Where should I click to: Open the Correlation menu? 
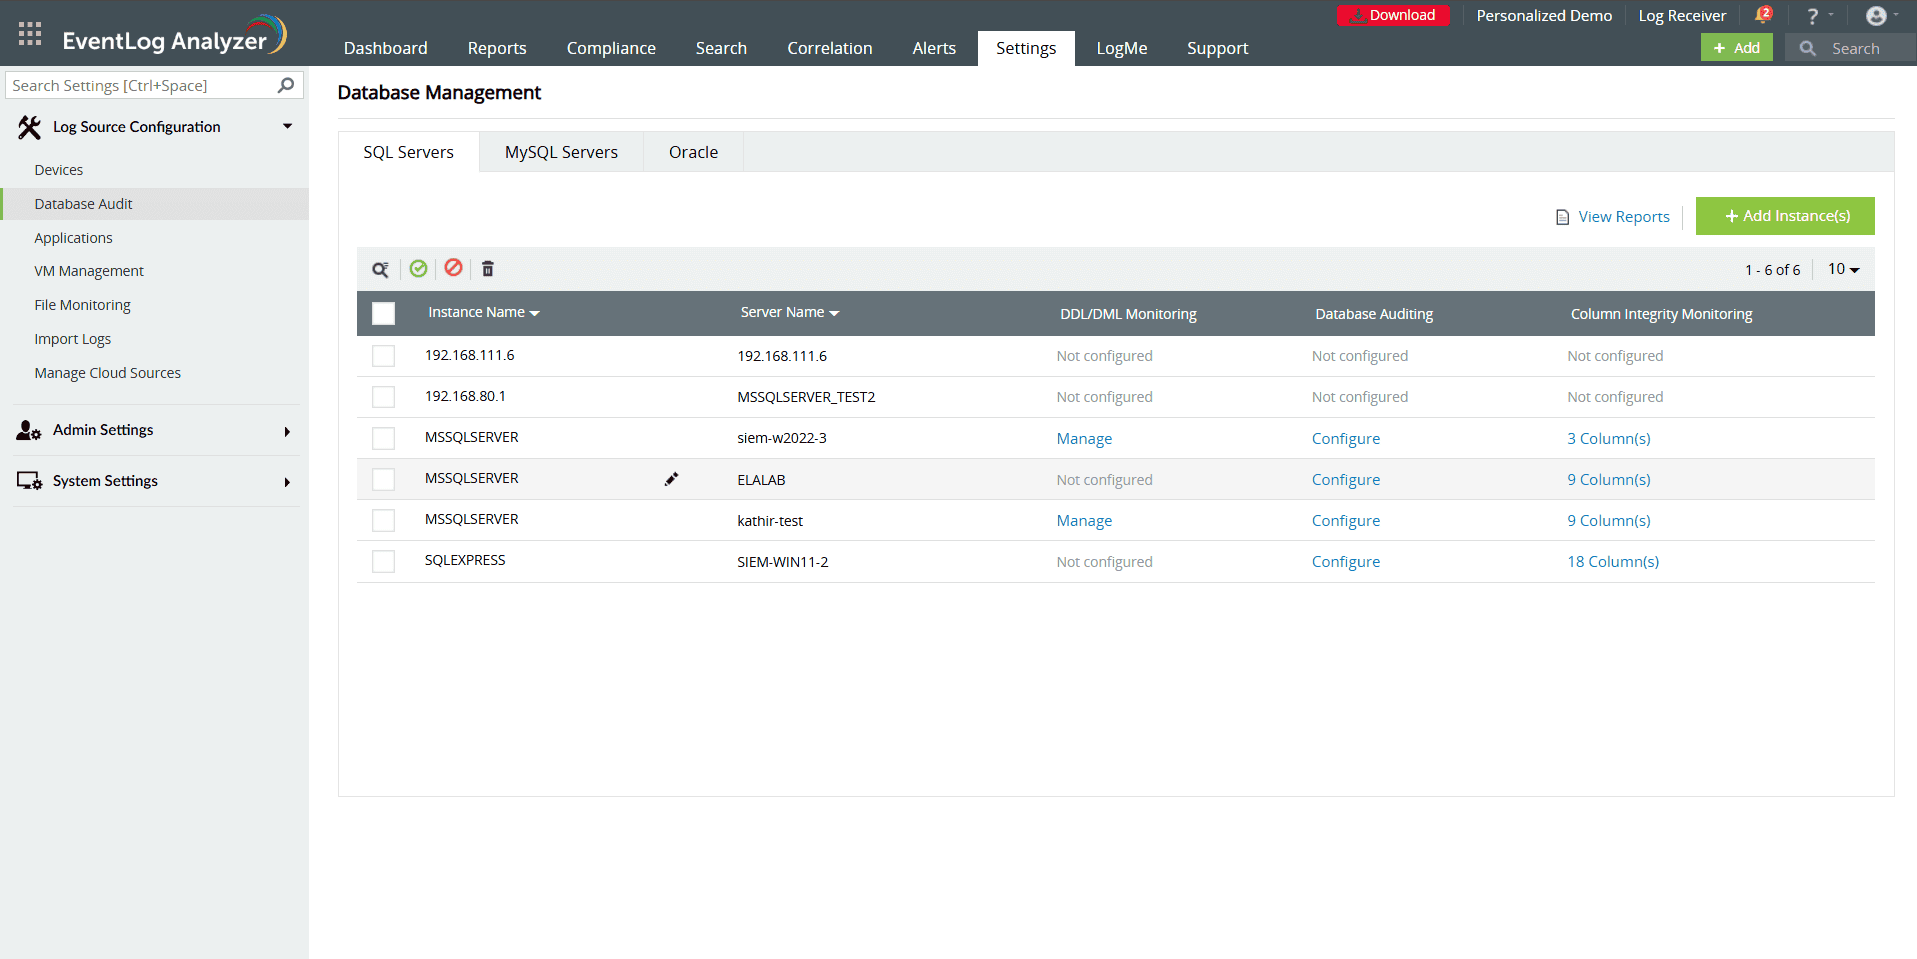[x=829, y=47]
